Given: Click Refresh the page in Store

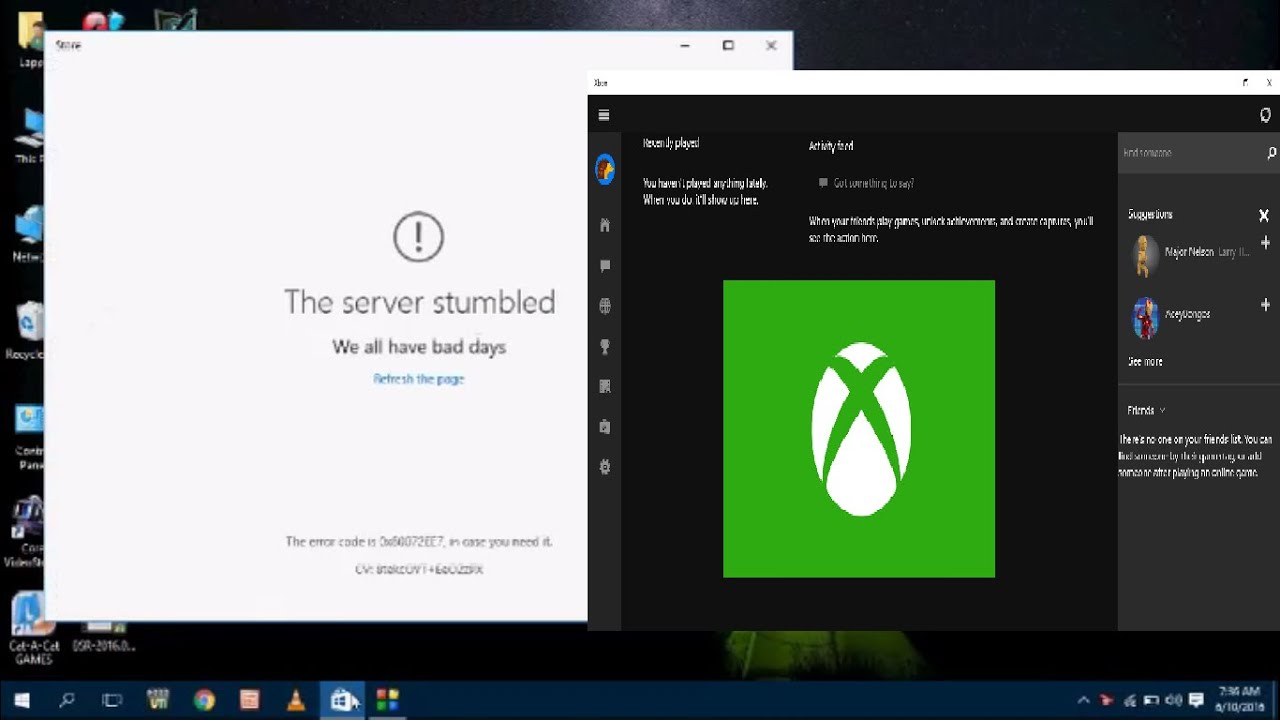Looking at the screenshot, I should 419,379.
